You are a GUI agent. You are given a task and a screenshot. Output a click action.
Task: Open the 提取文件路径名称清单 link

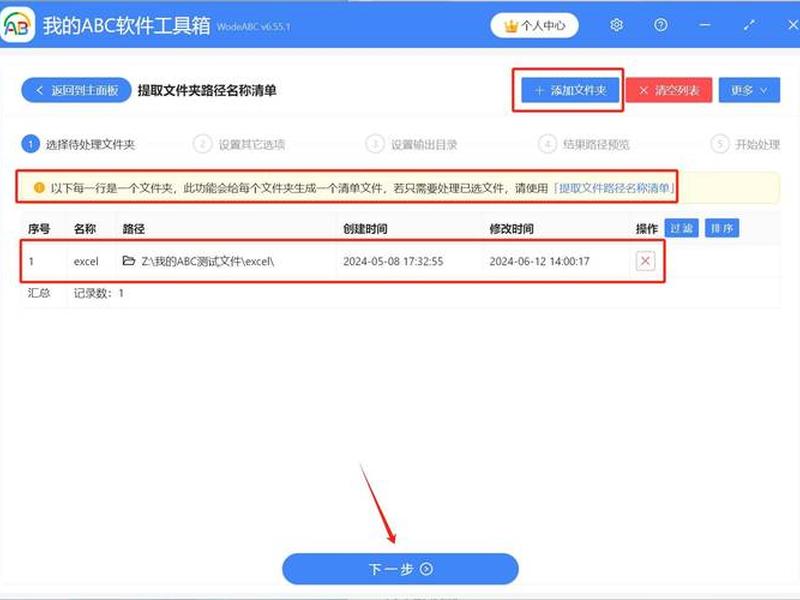(x=614, y=188)
